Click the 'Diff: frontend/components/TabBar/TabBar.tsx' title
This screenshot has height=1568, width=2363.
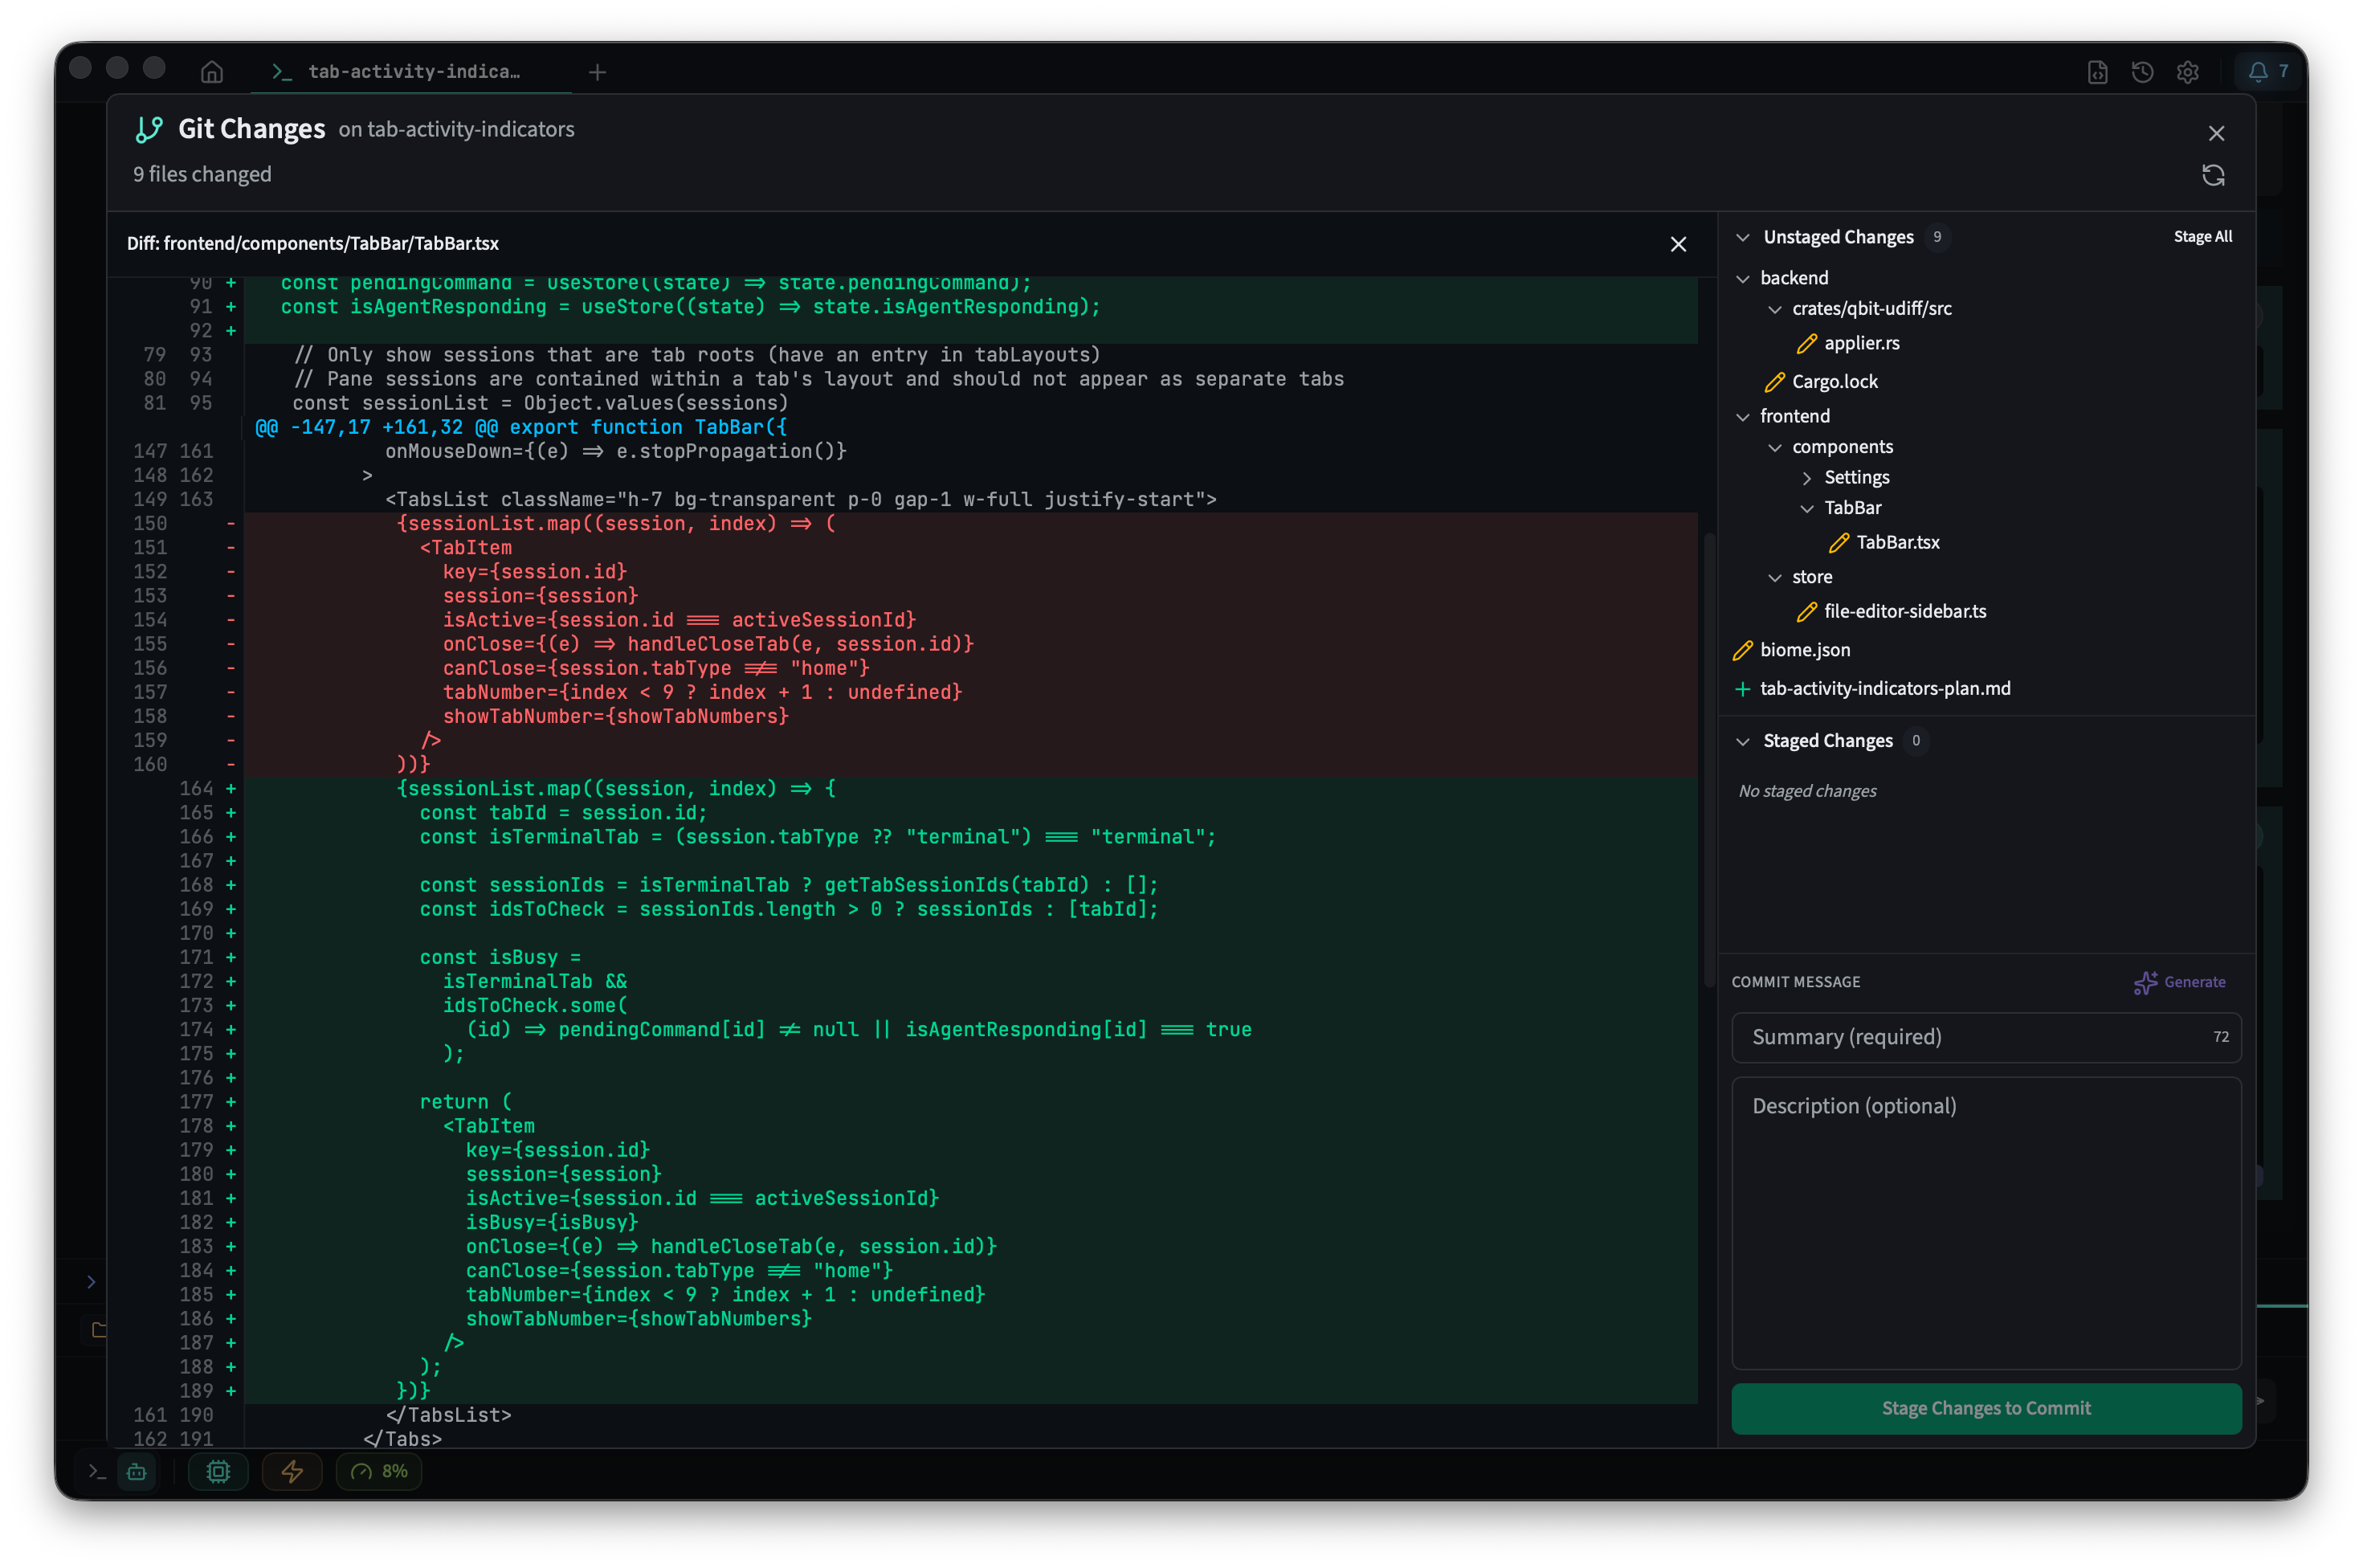tap(312, 243)
